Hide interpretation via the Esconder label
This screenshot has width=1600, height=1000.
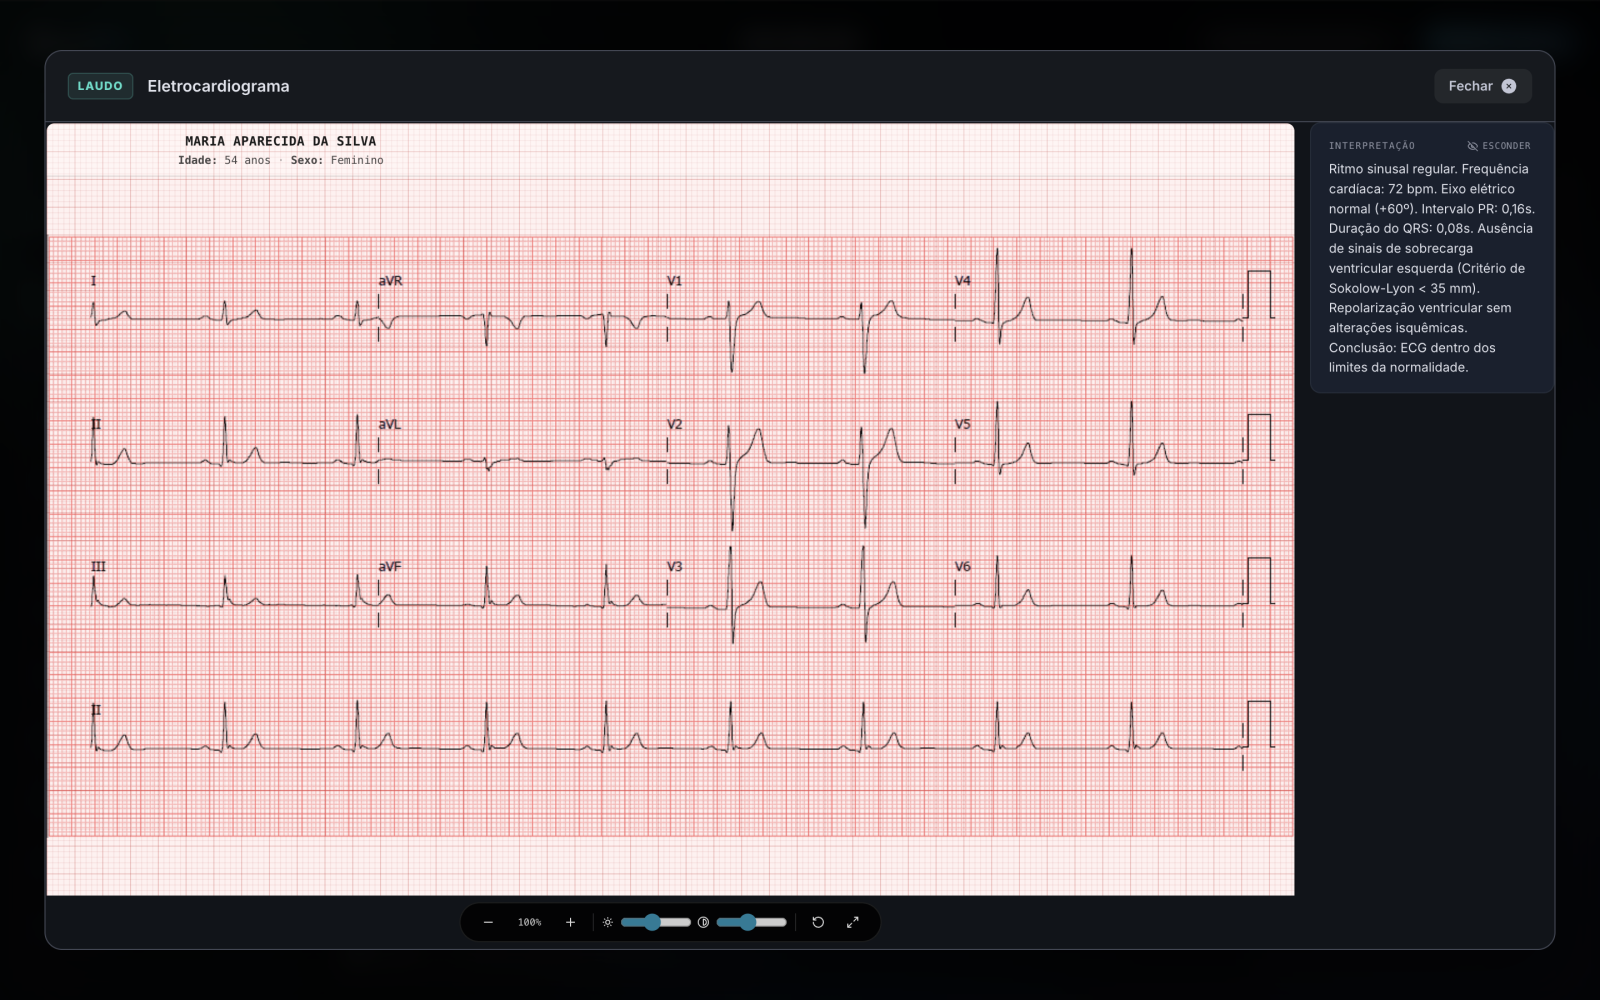tap(1506, 146)
